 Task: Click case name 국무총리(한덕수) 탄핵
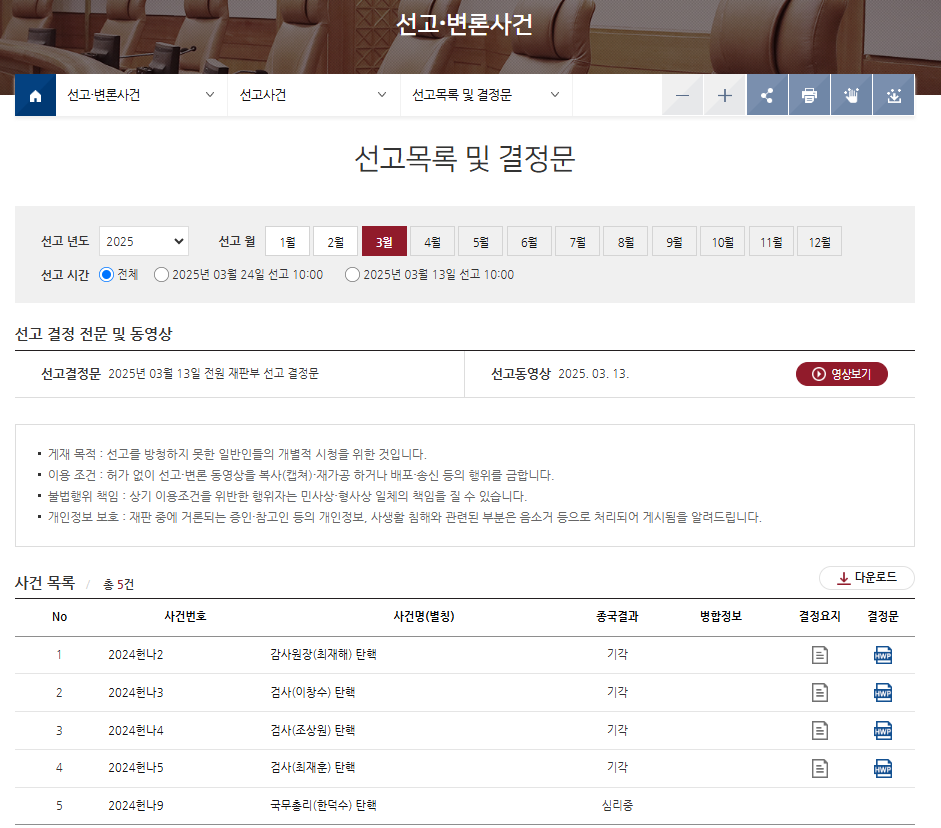pyautogui.click(x=323, y=805)
